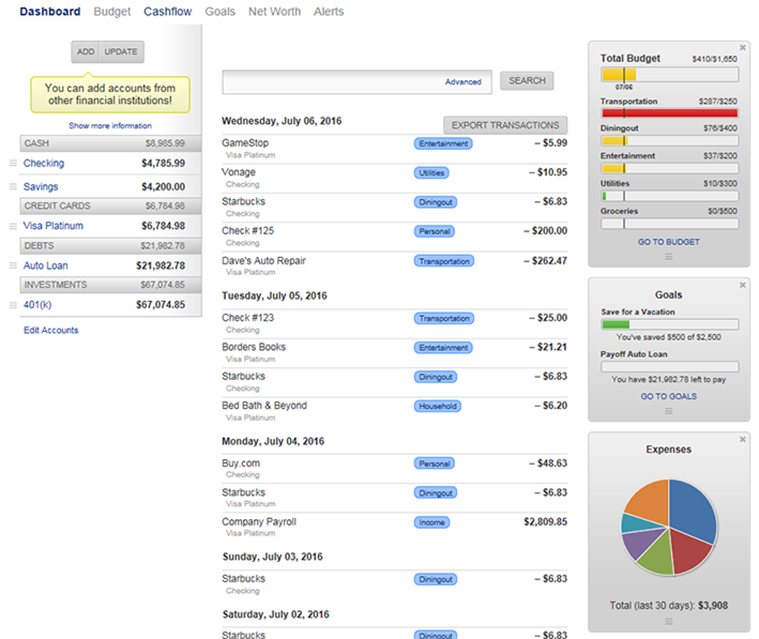Image resolution: width=759 pixels, height=639 pixels.
Task: Select the Company Payroll transaction
Action: click(x=395, y=527)
